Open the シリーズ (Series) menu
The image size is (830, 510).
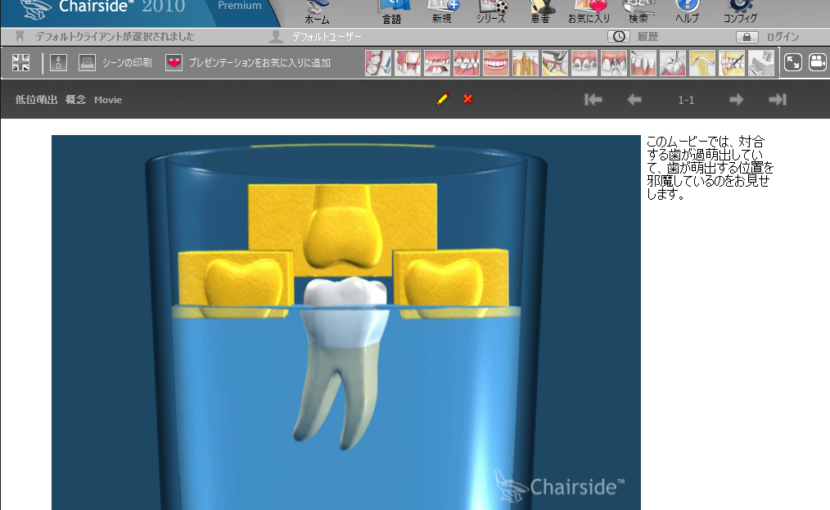tap(491, 13)
